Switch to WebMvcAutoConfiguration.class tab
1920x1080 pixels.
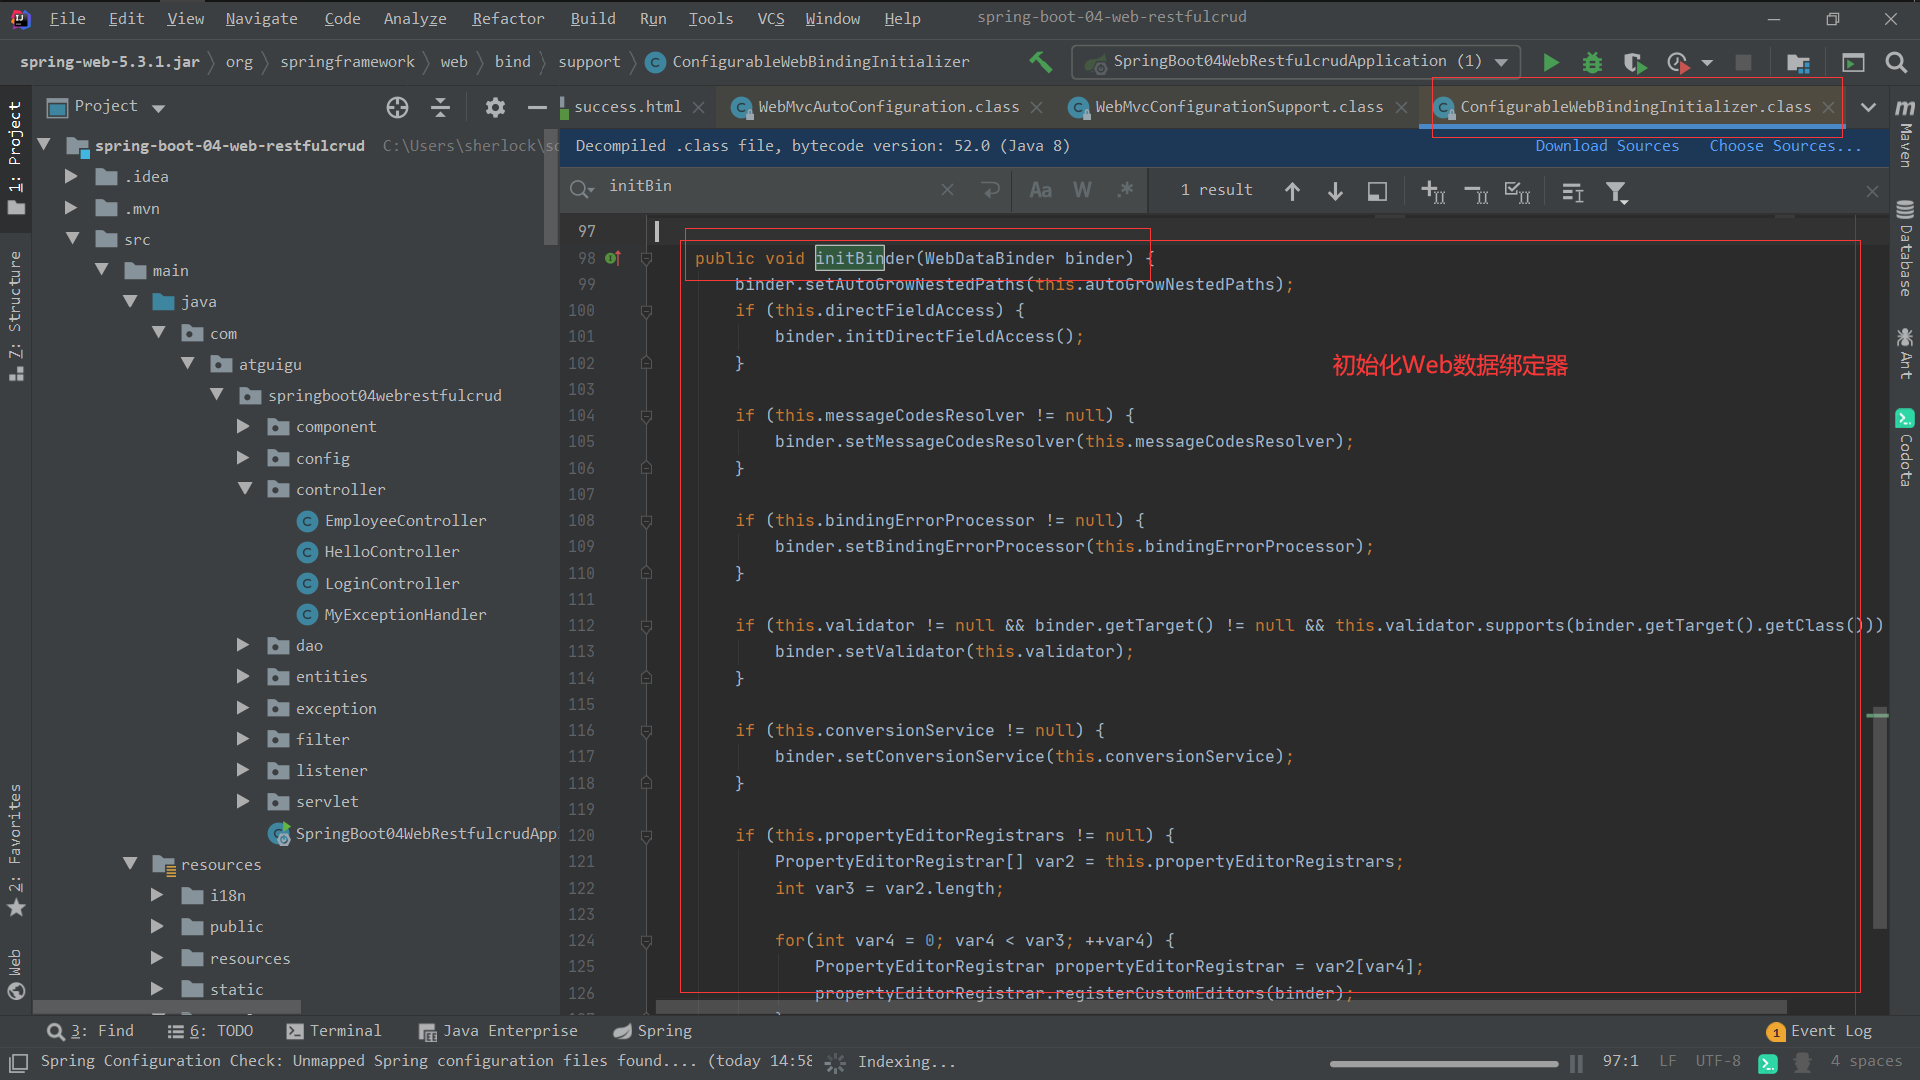click(x=888, y=107)
